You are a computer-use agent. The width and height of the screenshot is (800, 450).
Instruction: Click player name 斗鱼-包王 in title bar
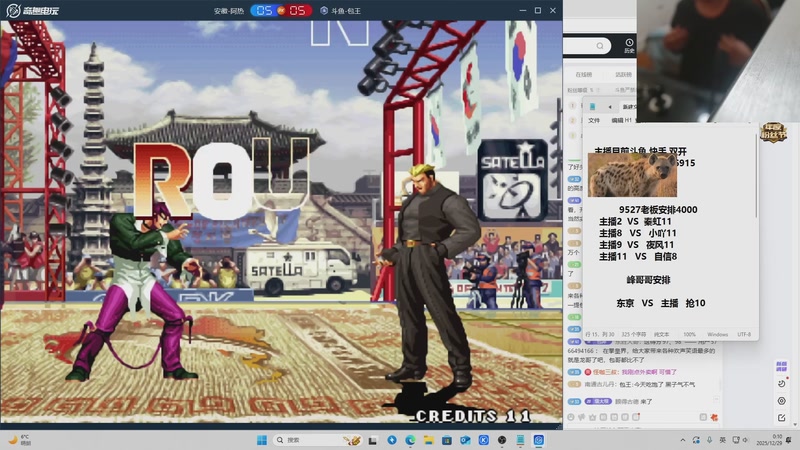[x=346, y=11]
